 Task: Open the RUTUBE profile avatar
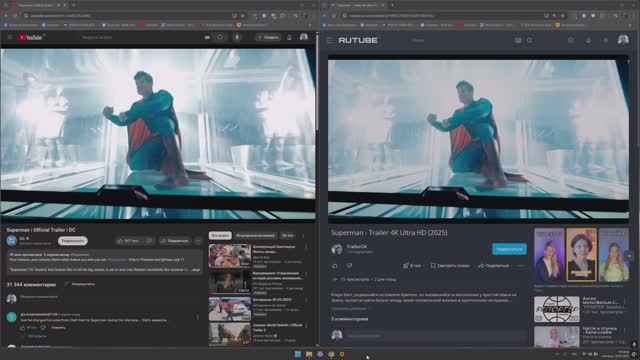[623, 40]
